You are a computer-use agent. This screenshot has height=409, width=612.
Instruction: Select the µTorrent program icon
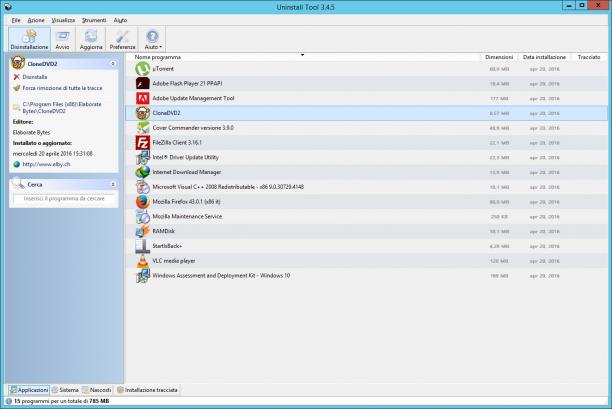[142, 69]
